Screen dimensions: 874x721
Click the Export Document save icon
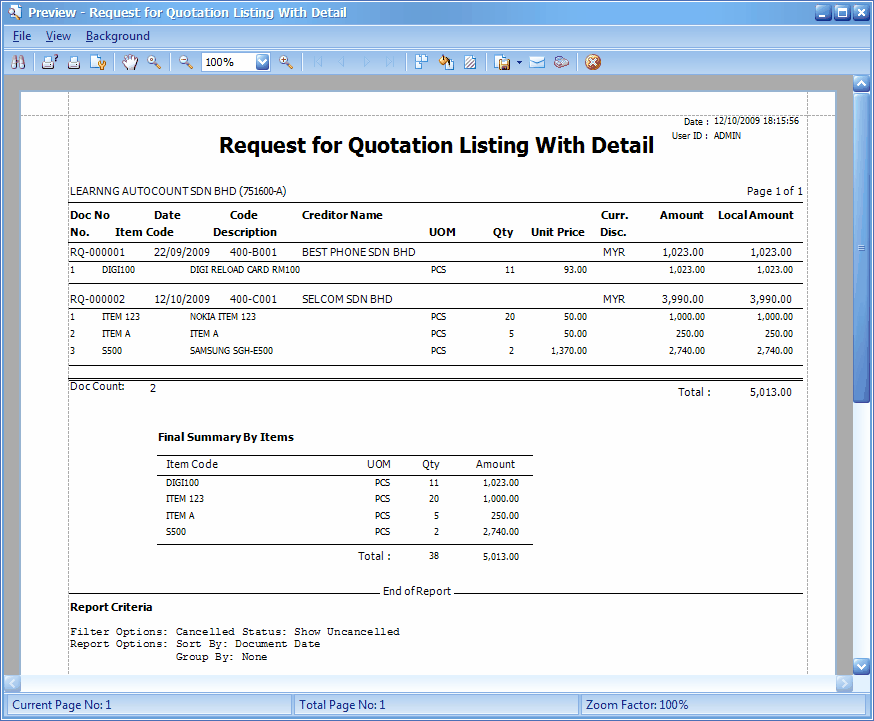(504, 62)
